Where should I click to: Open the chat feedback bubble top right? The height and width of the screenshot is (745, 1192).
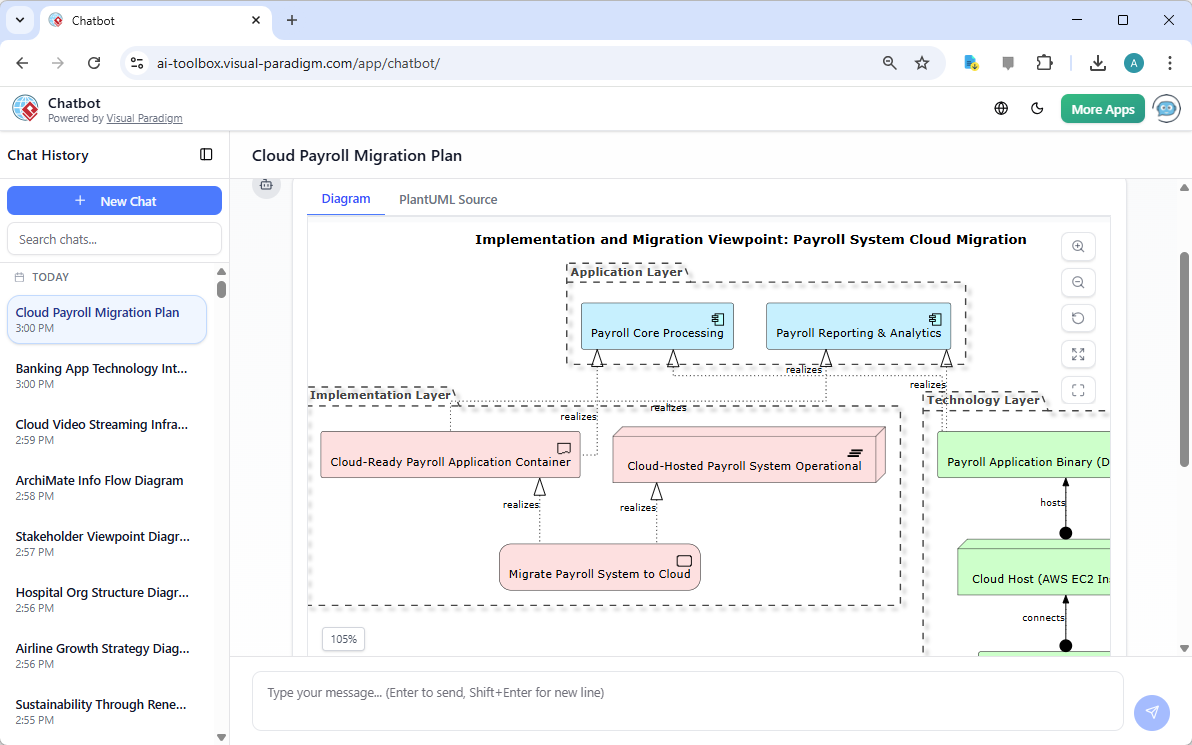pyautogui.click(x=1008, y=62)
